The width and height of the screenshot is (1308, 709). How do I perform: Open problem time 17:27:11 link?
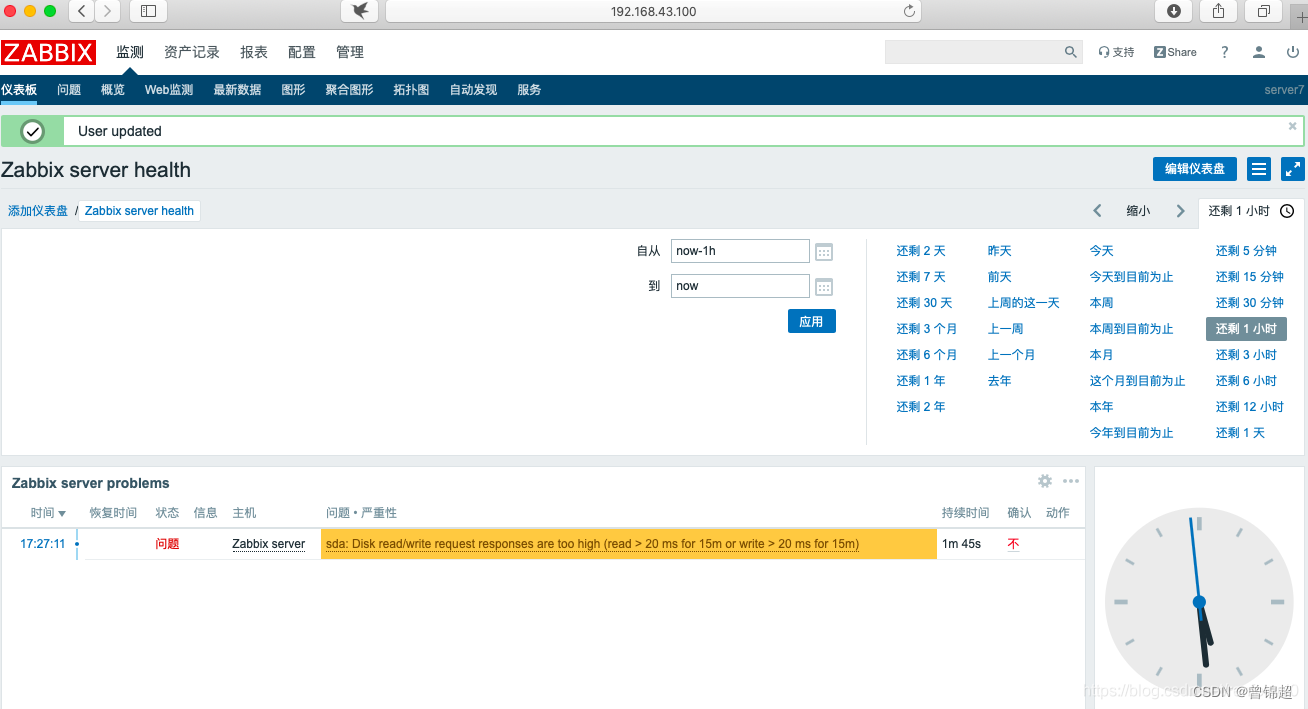(x=43, y=544)
